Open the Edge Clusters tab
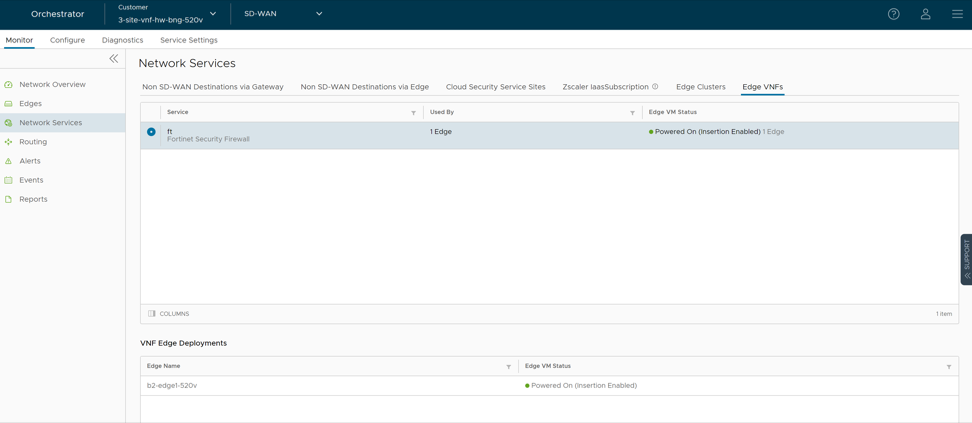The height and width of the screenshot is (423, 972). point(700,87)
